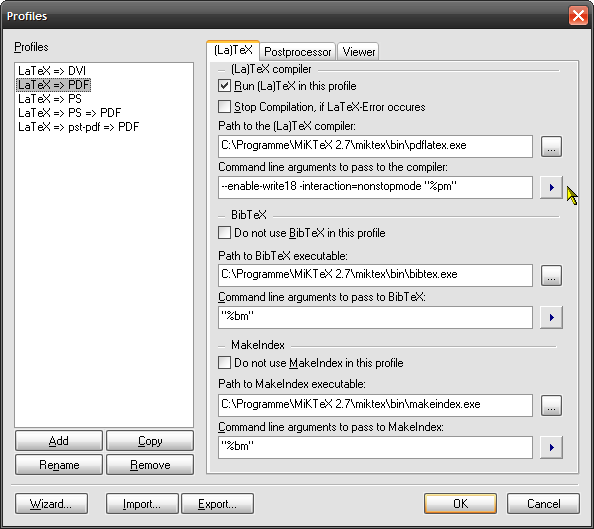Select the LaTeX => PDF profile
Viewport: 594px width, 529px height.
(53, 85)
